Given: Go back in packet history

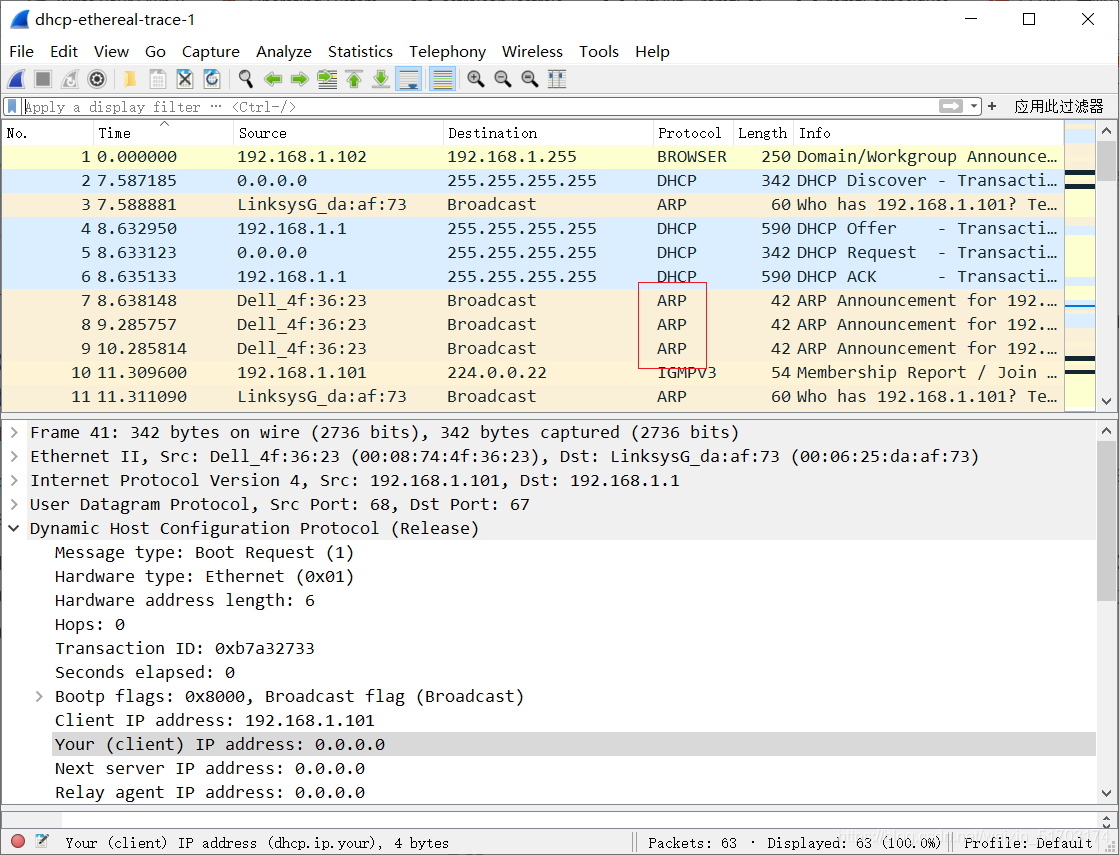Looking at the screenshot, I should (x=273, y=79).
